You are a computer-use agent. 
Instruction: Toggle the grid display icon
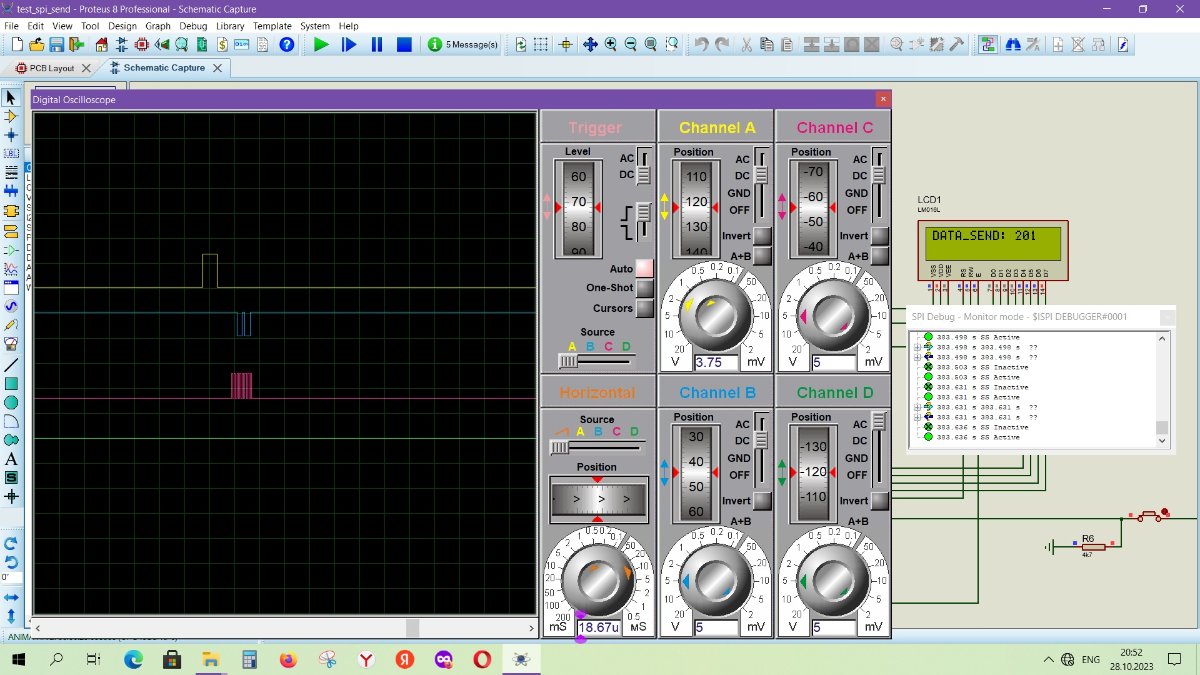click(x=541, y=44)
